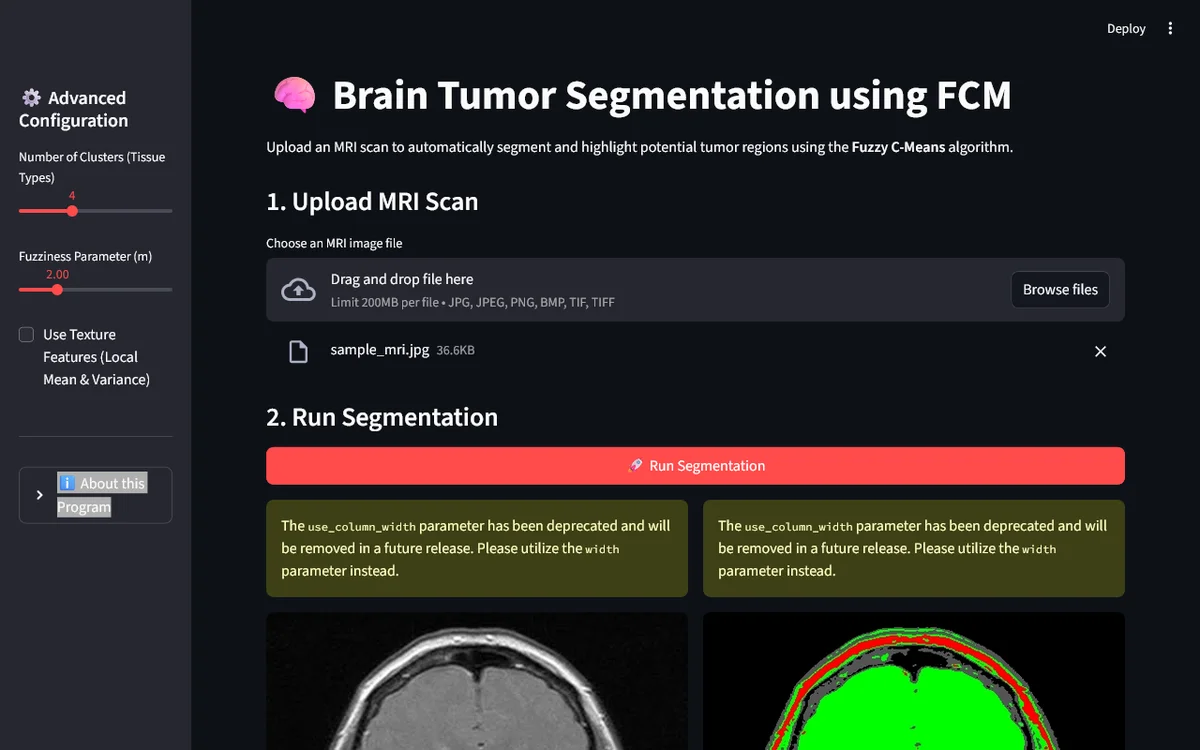Click the file icon beside sample_mri.jpg

[298, 351]
